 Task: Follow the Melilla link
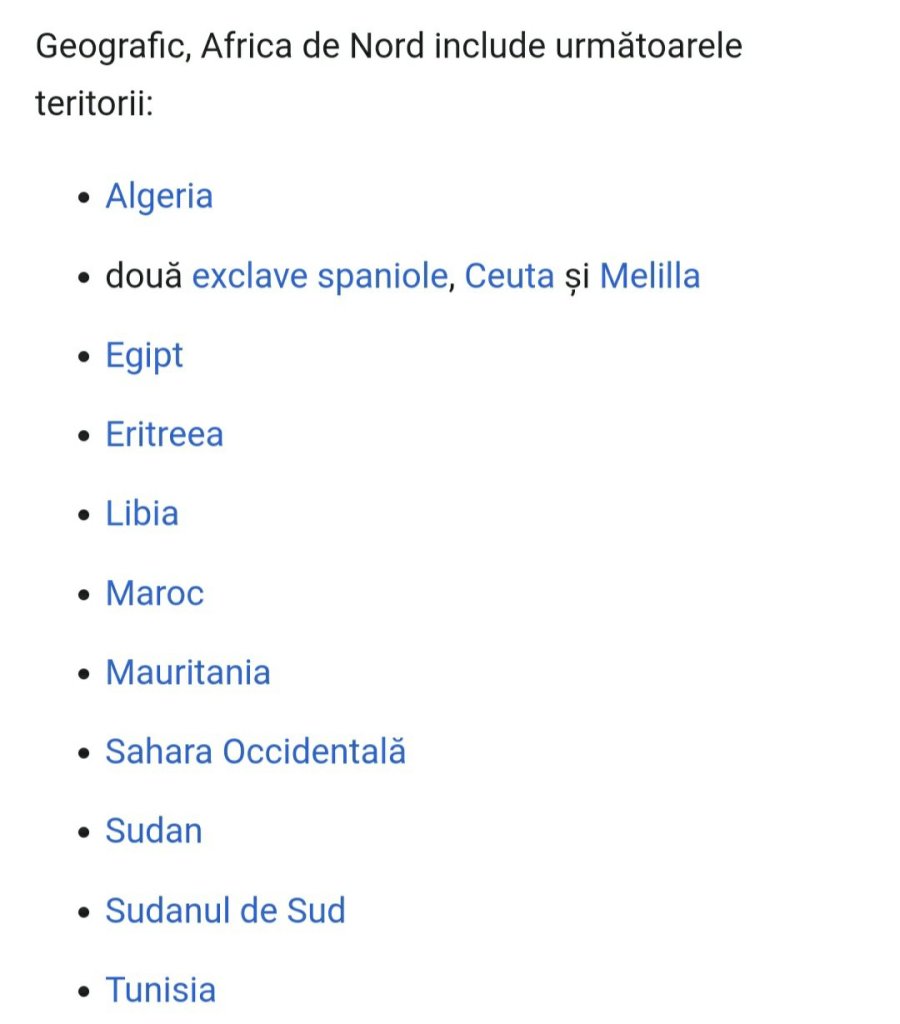pos(649,275)
